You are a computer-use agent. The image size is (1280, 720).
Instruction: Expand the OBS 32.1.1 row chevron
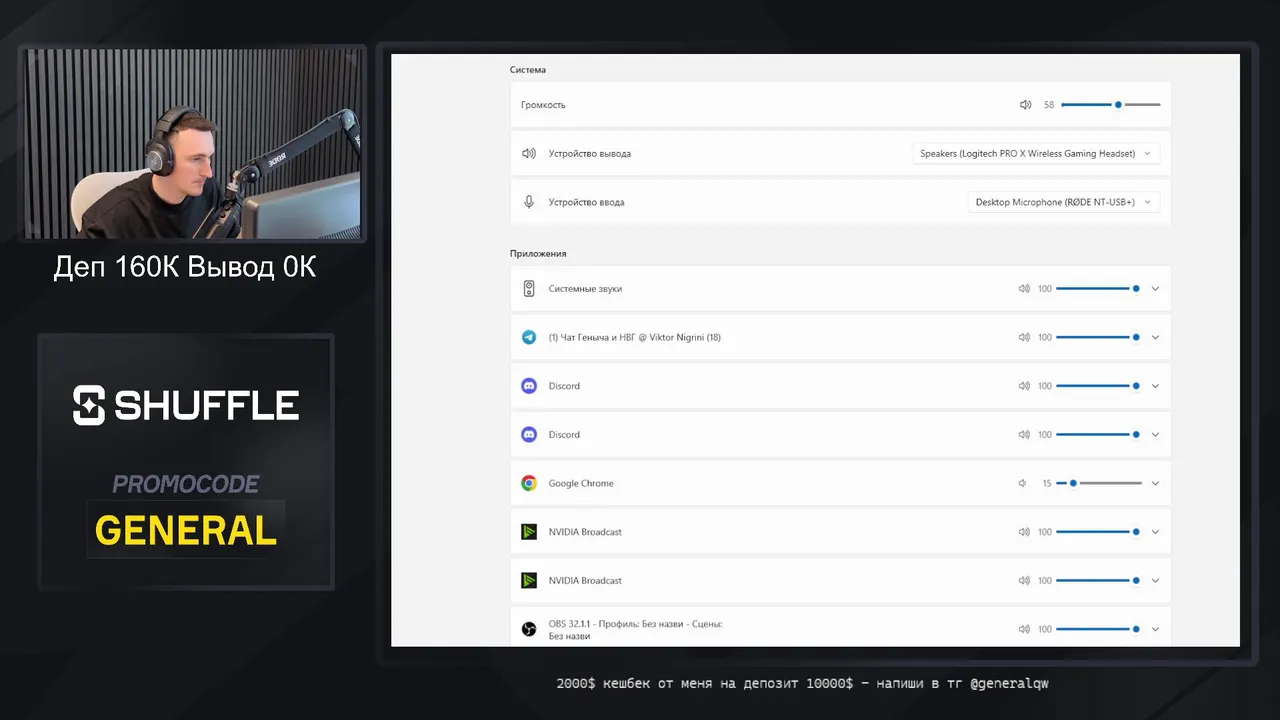click(1155, 629)
